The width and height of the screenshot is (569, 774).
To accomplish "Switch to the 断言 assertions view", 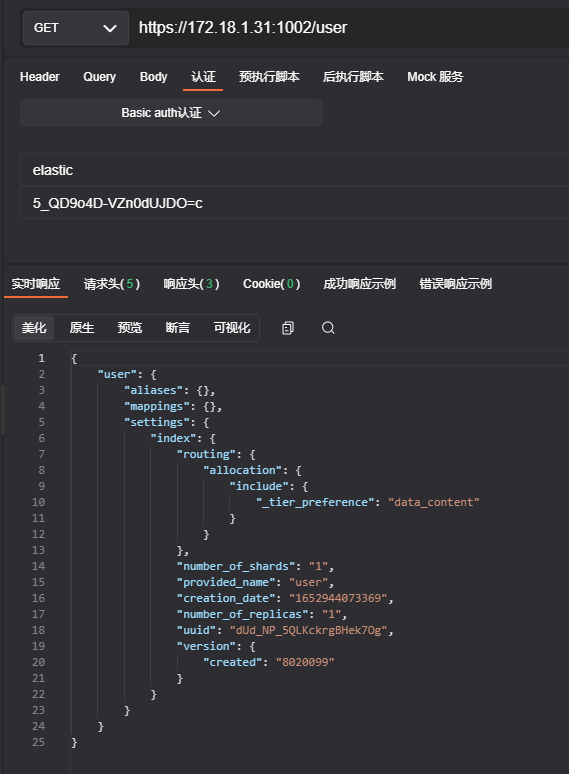I will point(177,328).
